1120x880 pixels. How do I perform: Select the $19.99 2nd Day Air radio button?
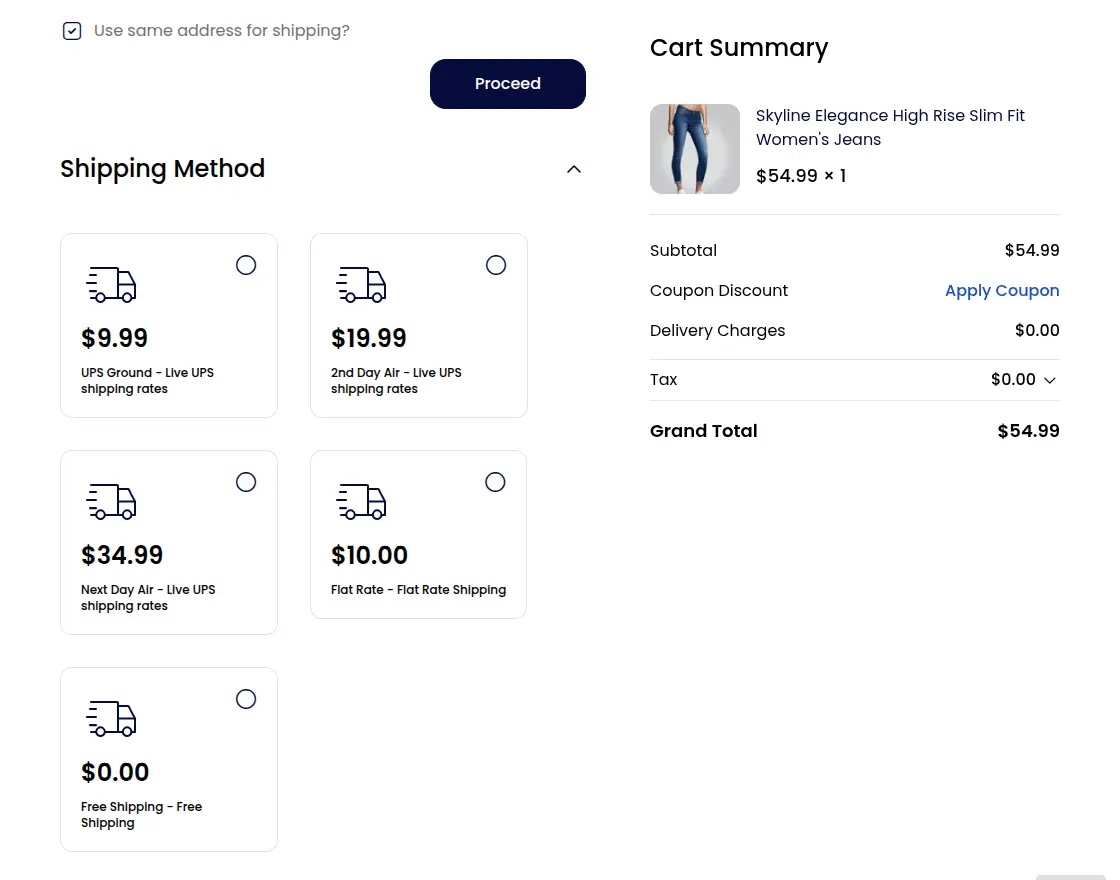point(496,265)
